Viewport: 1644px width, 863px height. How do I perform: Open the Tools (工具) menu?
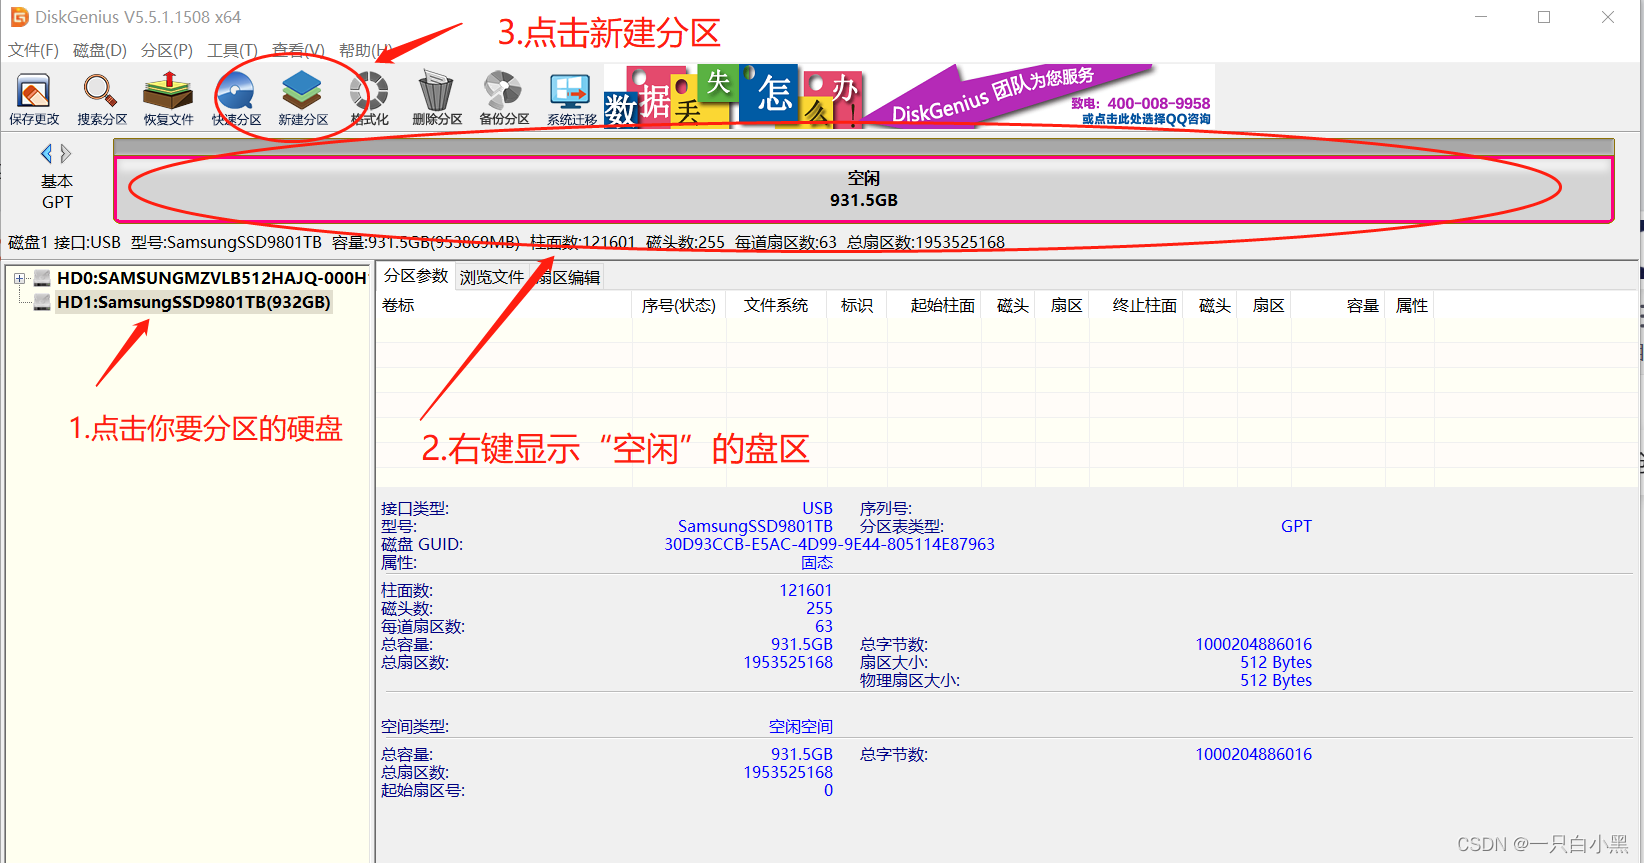(x=232, y=50)
